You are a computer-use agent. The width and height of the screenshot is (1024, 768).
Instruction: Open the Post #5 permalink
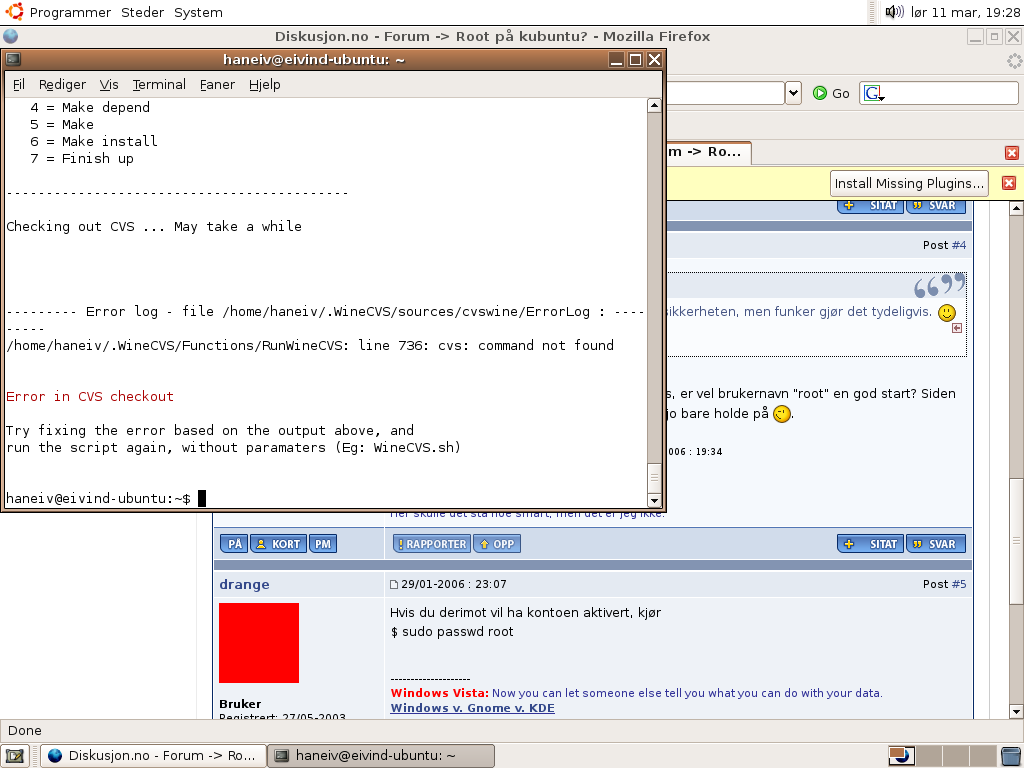coord(959,584)
